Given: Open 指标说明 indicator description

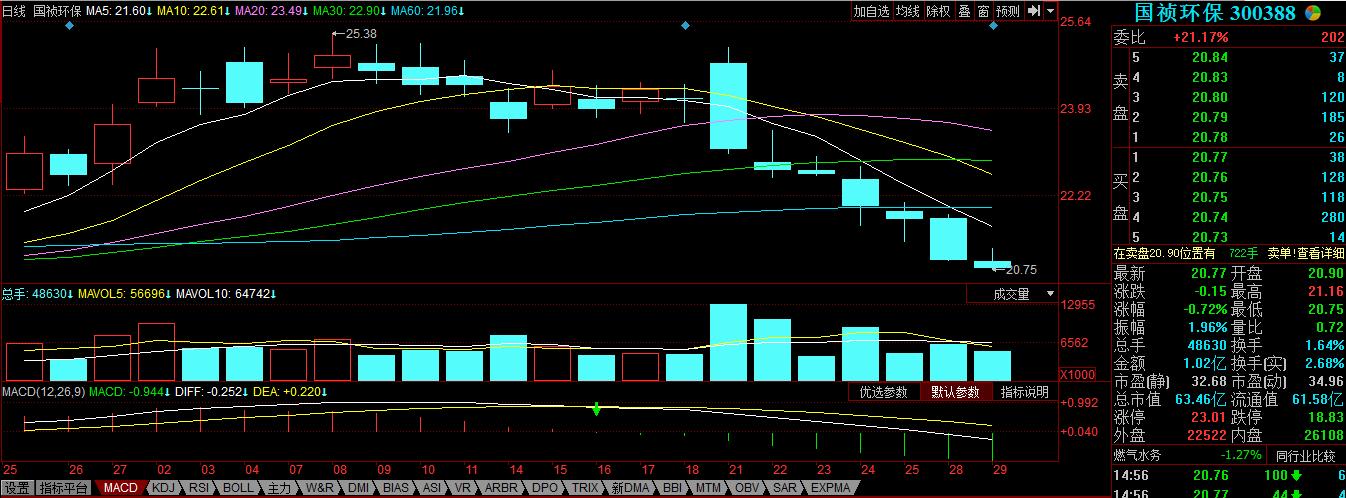Looking at the screenshot, I should coord(1025,392).
